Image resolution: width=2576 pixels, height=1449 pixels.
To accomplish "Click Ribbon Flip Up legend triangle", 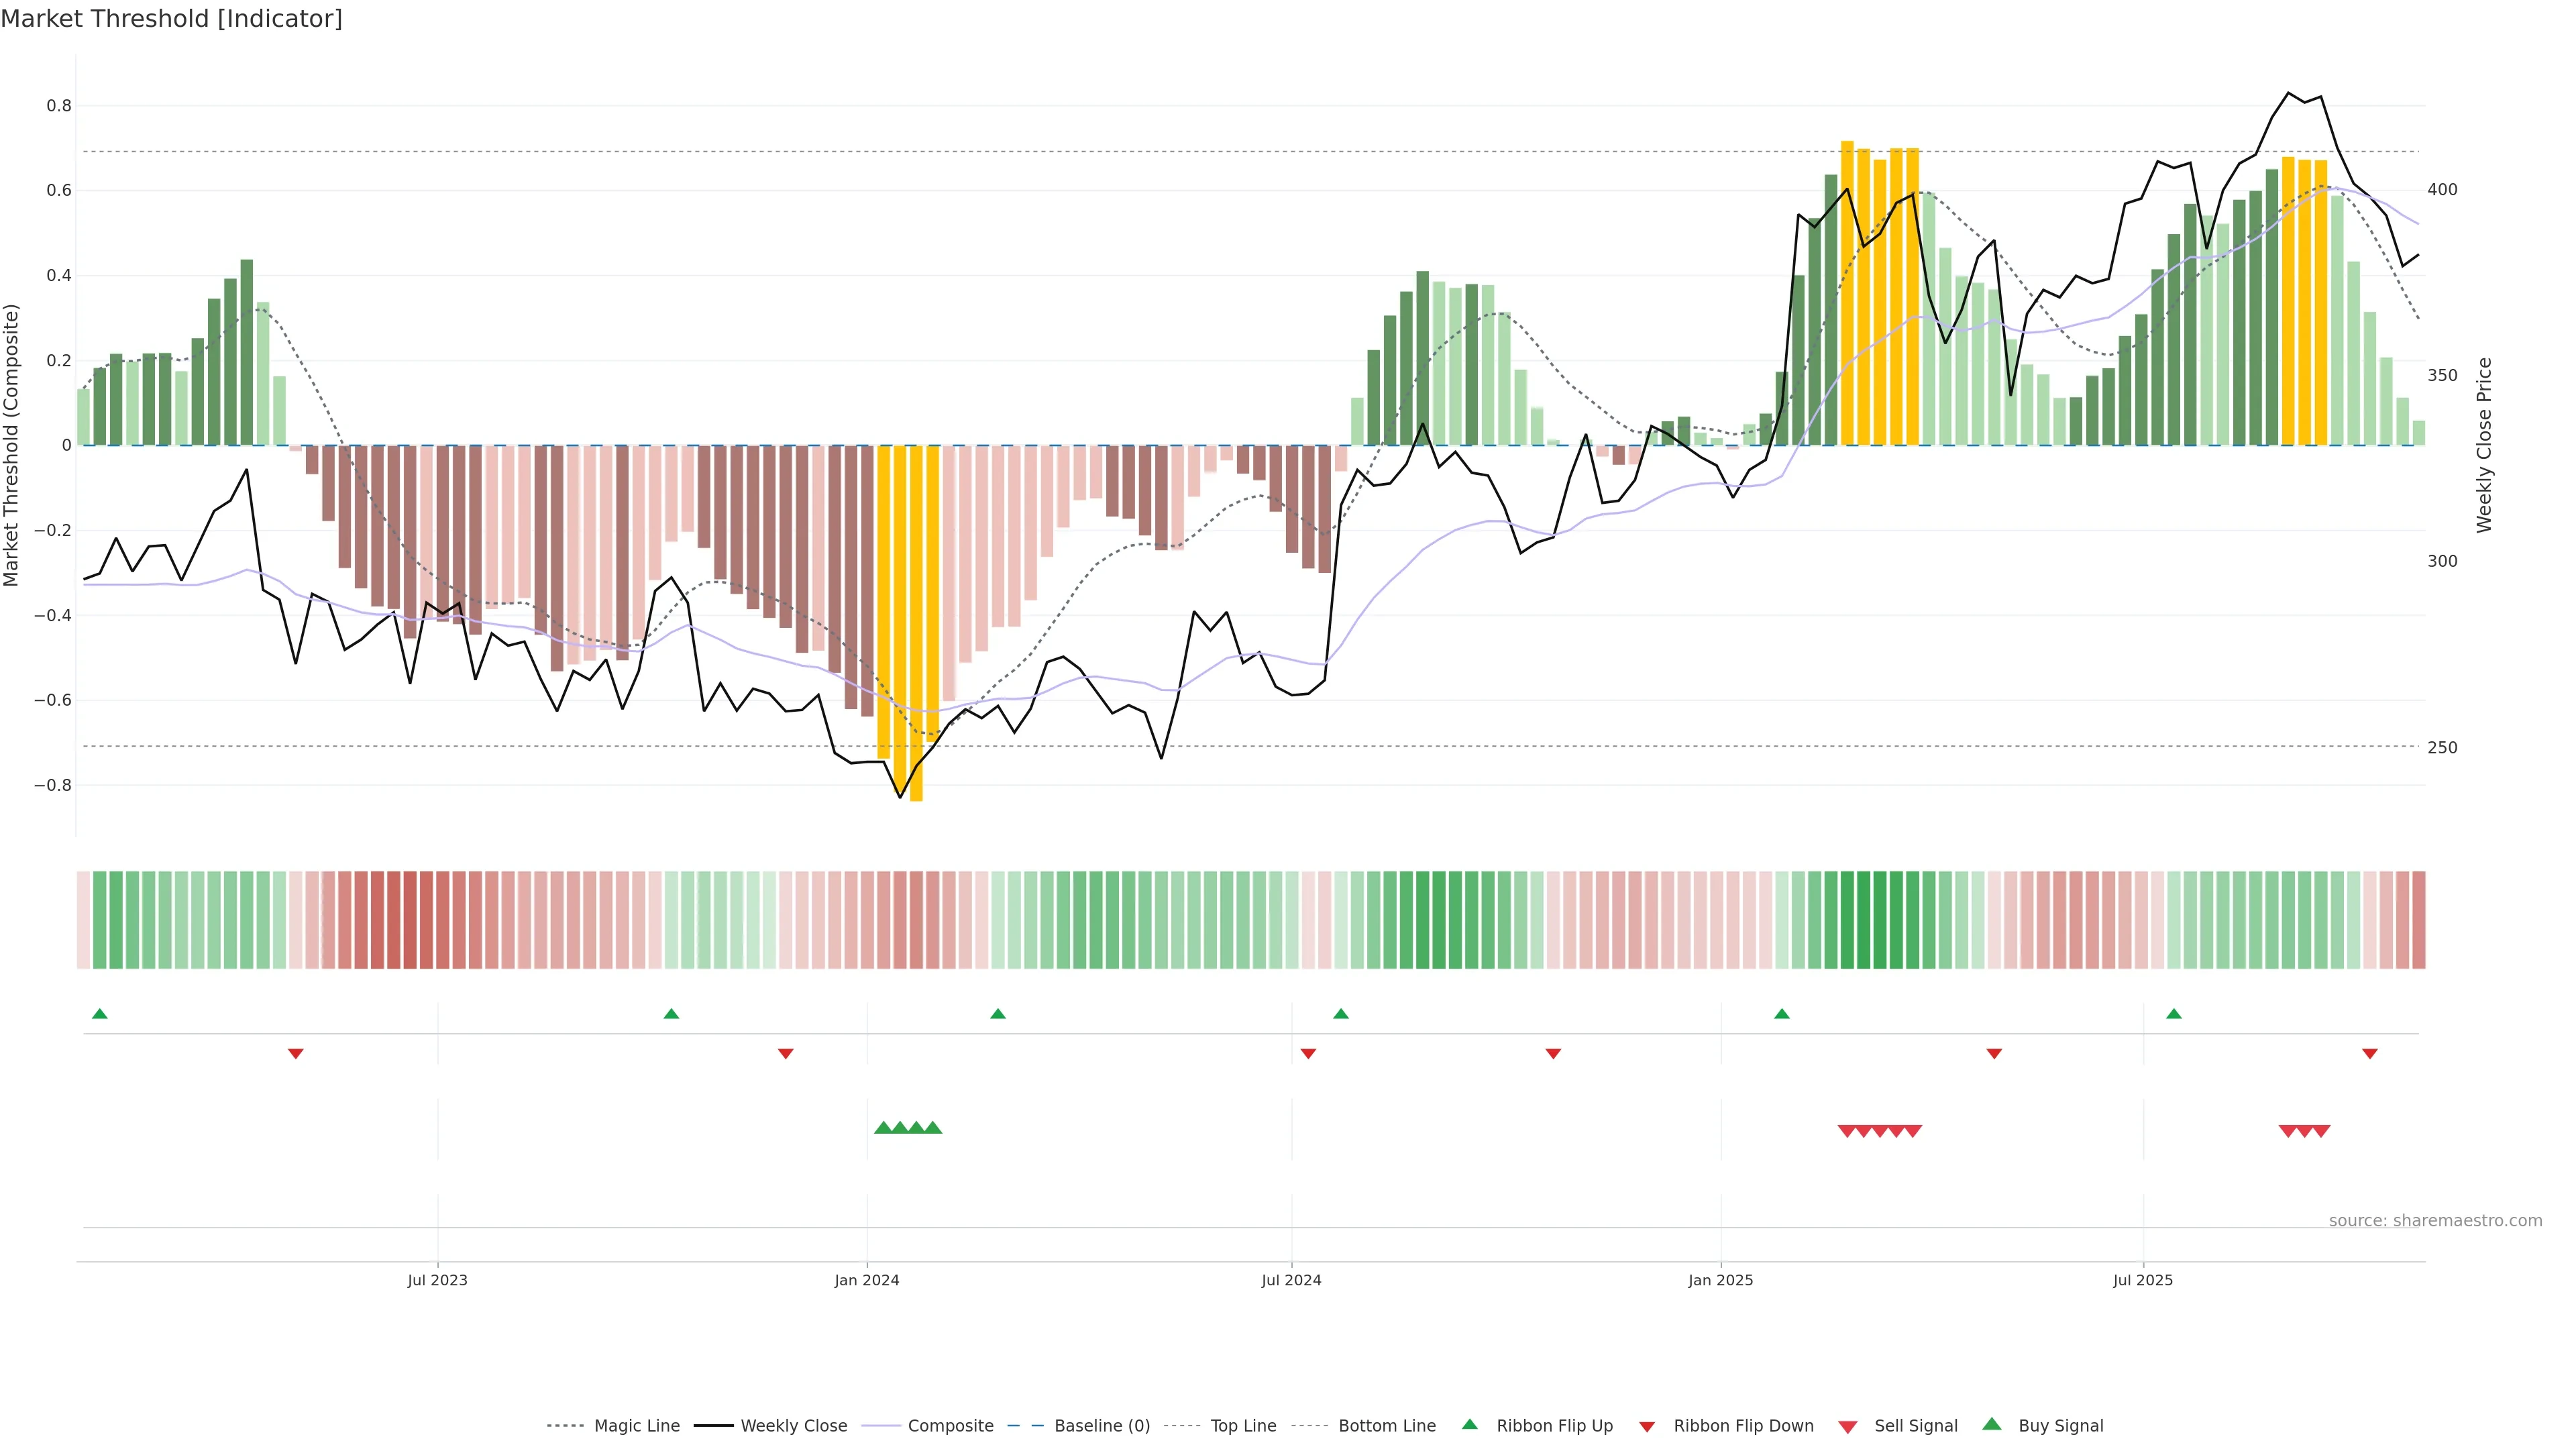I will [1470, 1424].
